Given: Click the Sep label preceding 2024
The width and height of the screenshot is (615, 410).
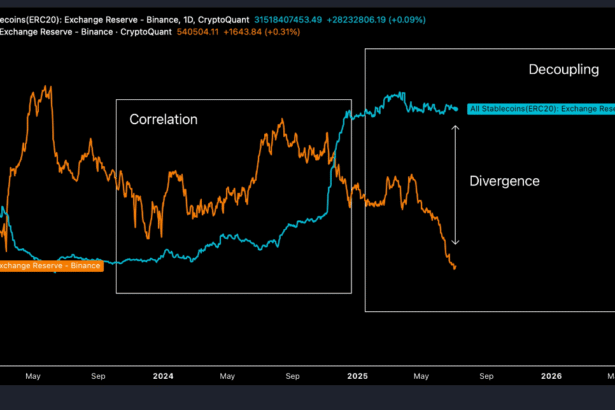Looking at the screenshot, I should click(98, 377).
